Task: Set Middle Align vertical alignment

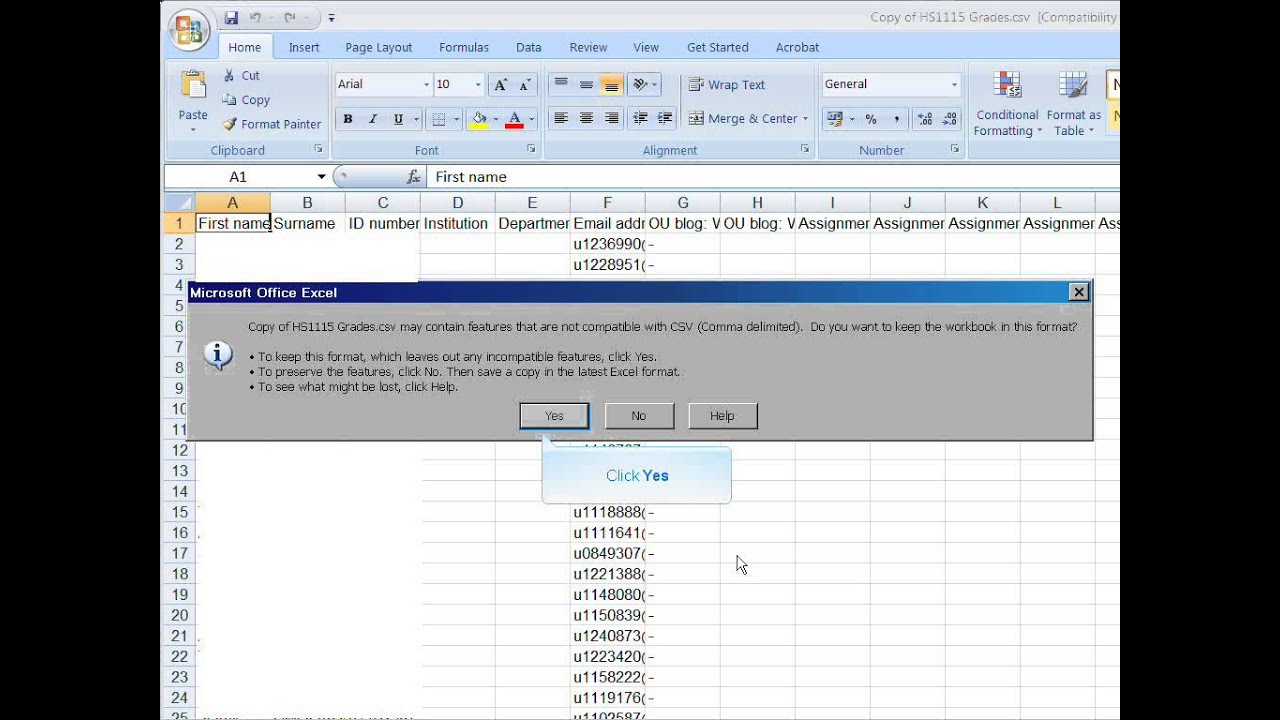Action: pyautogui.click(x=586, y=85)
